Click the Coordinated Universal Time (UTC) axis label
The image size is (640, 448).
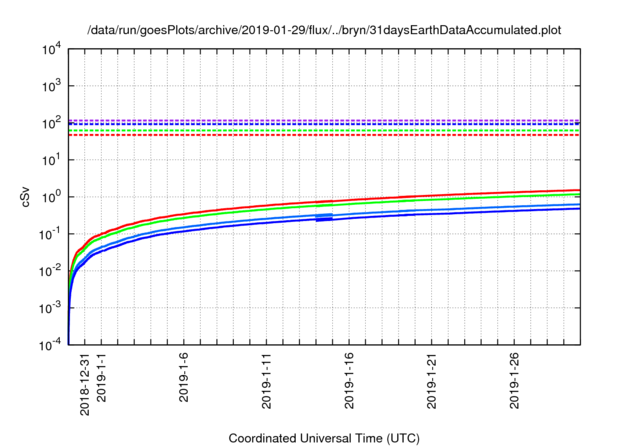(x=324, y=438)
